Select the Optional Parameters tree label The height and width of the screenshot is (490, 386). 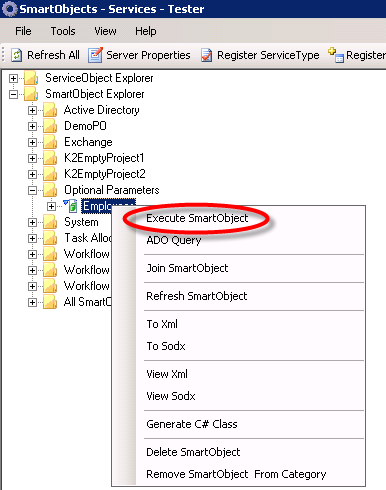[112, 190]
